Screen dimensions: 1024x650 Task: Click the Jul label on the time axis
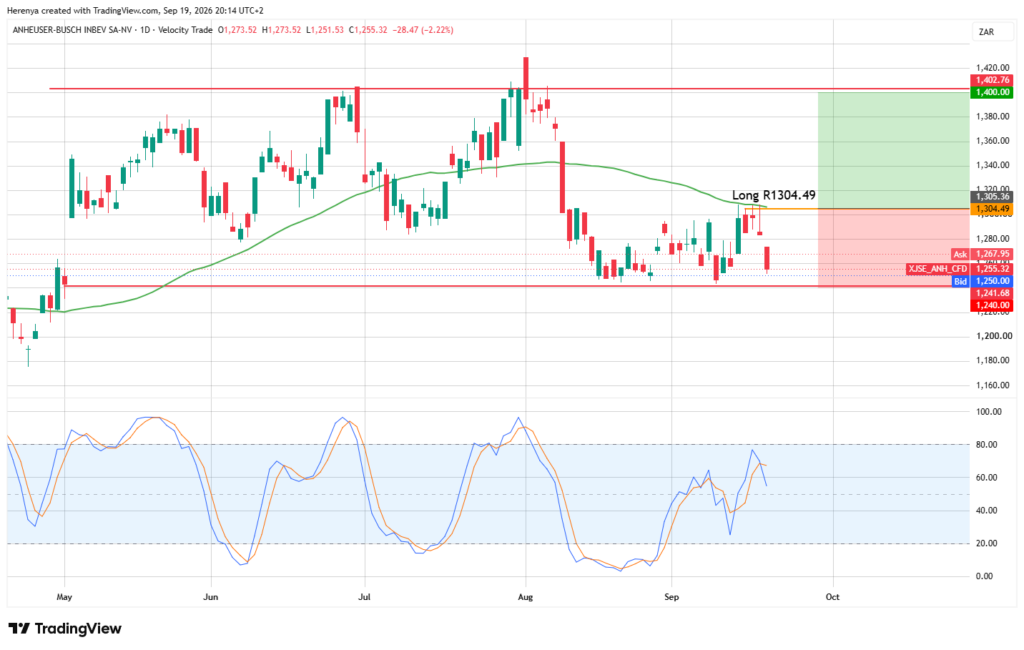364,597
